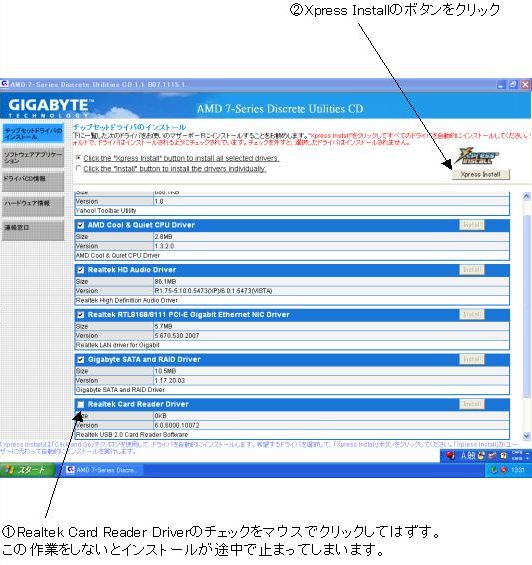Click the "A" input mode language bar icon
Viewport: 532px width, 565px height.
click(464, 456)
